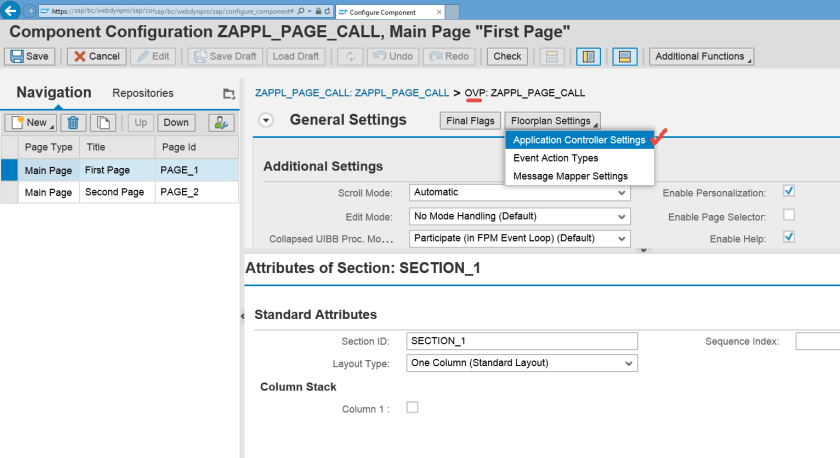Choose Event Action Types from menu
The width and height of the screenshot is (840, 458).
(x=556, y=158)
